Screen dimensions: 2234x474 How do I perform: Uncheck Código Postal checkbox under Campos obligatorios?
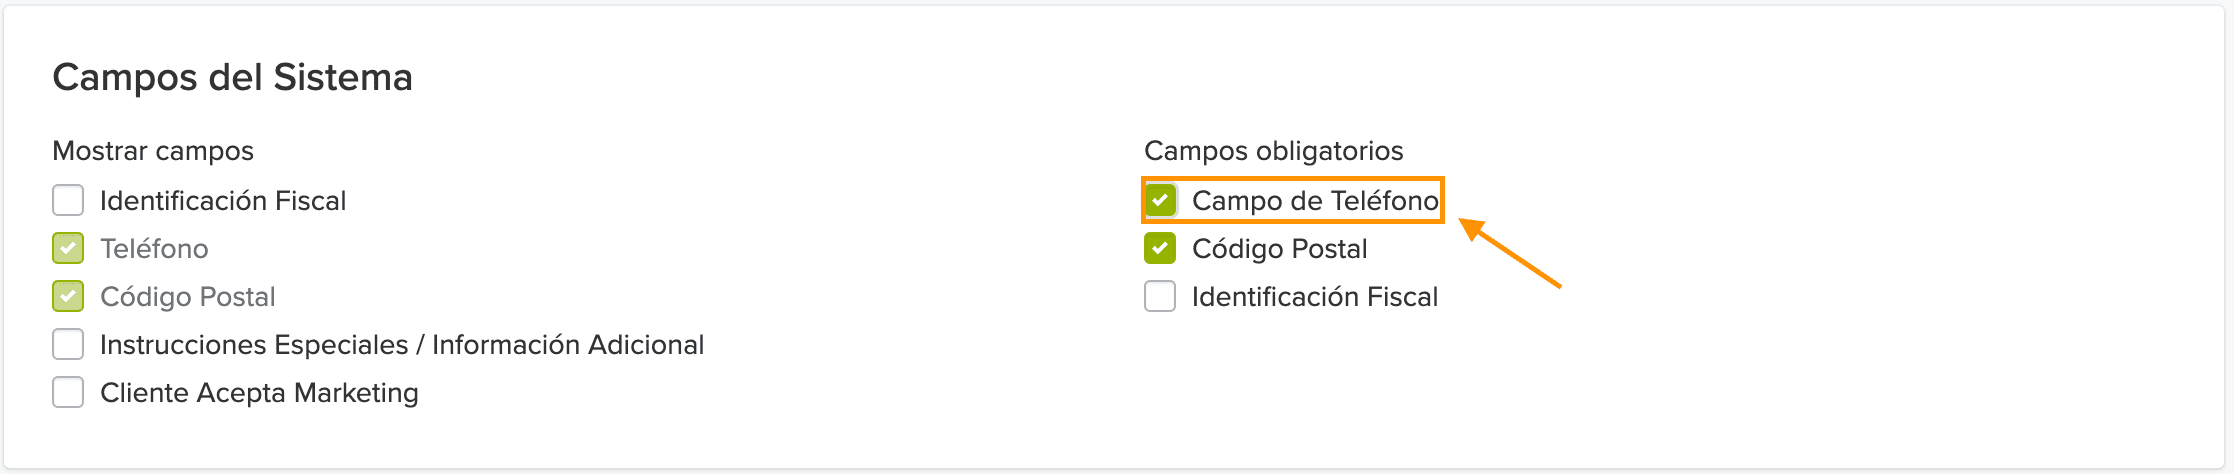1160,248
